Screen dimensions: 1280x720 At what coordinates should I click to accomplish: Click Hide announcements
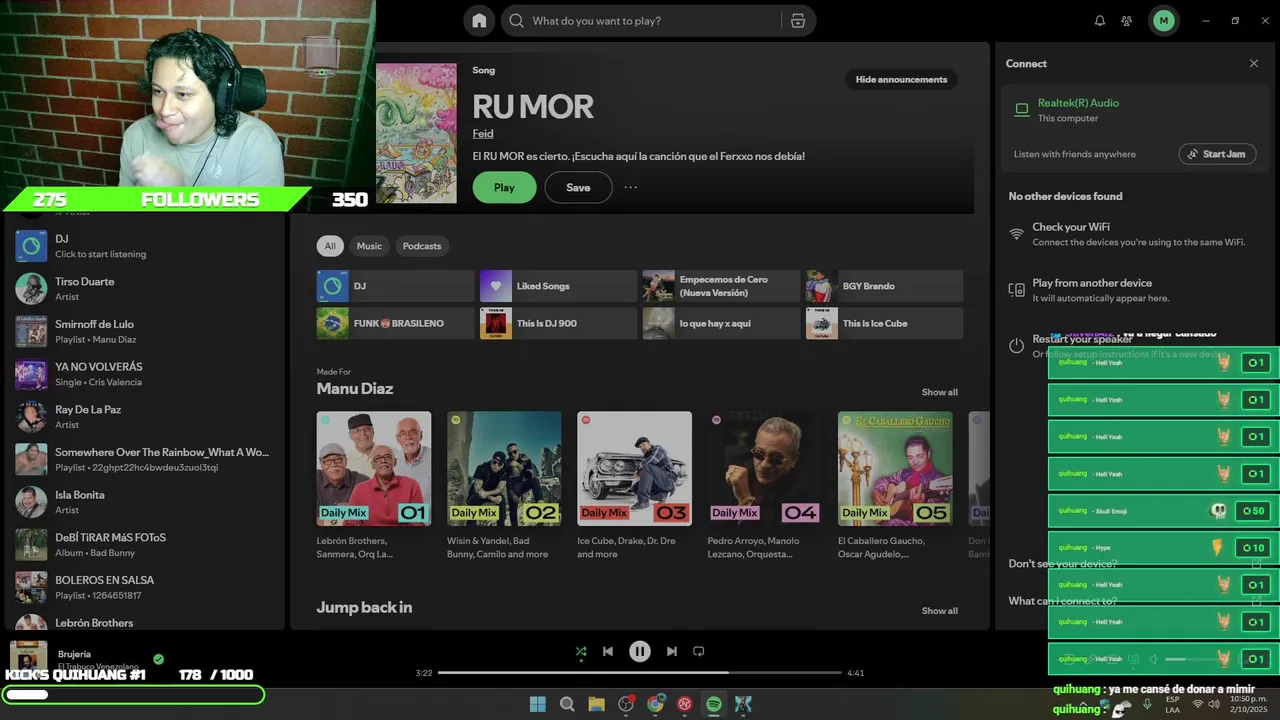[x=901, y=79]
